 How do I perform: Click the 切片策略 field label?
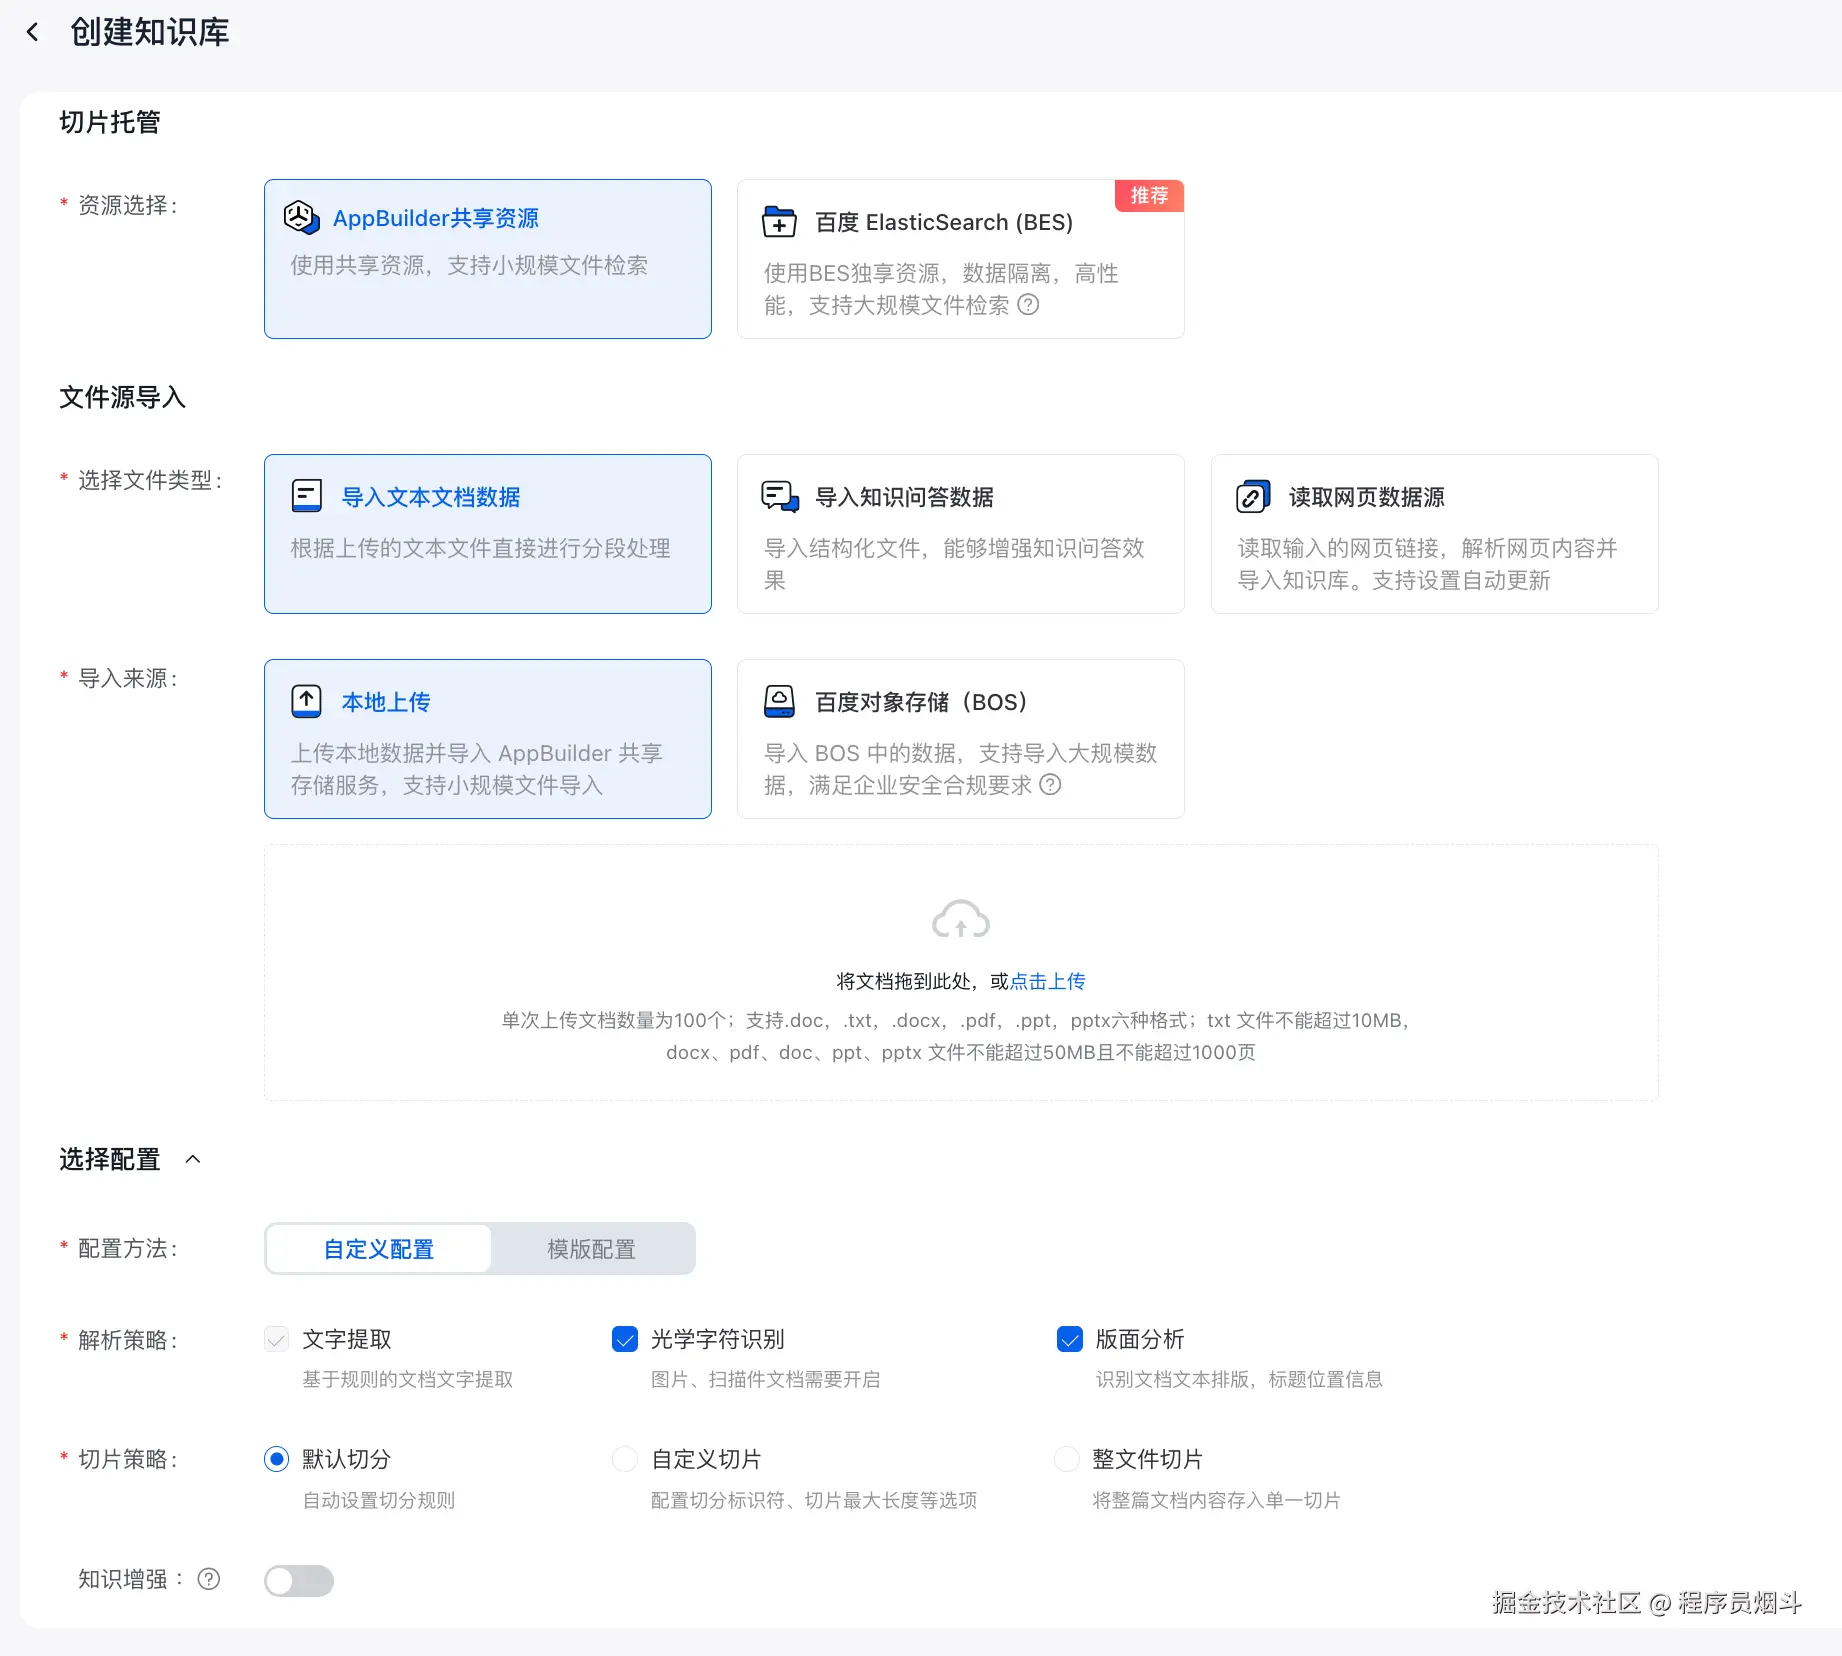[128, 1459]
